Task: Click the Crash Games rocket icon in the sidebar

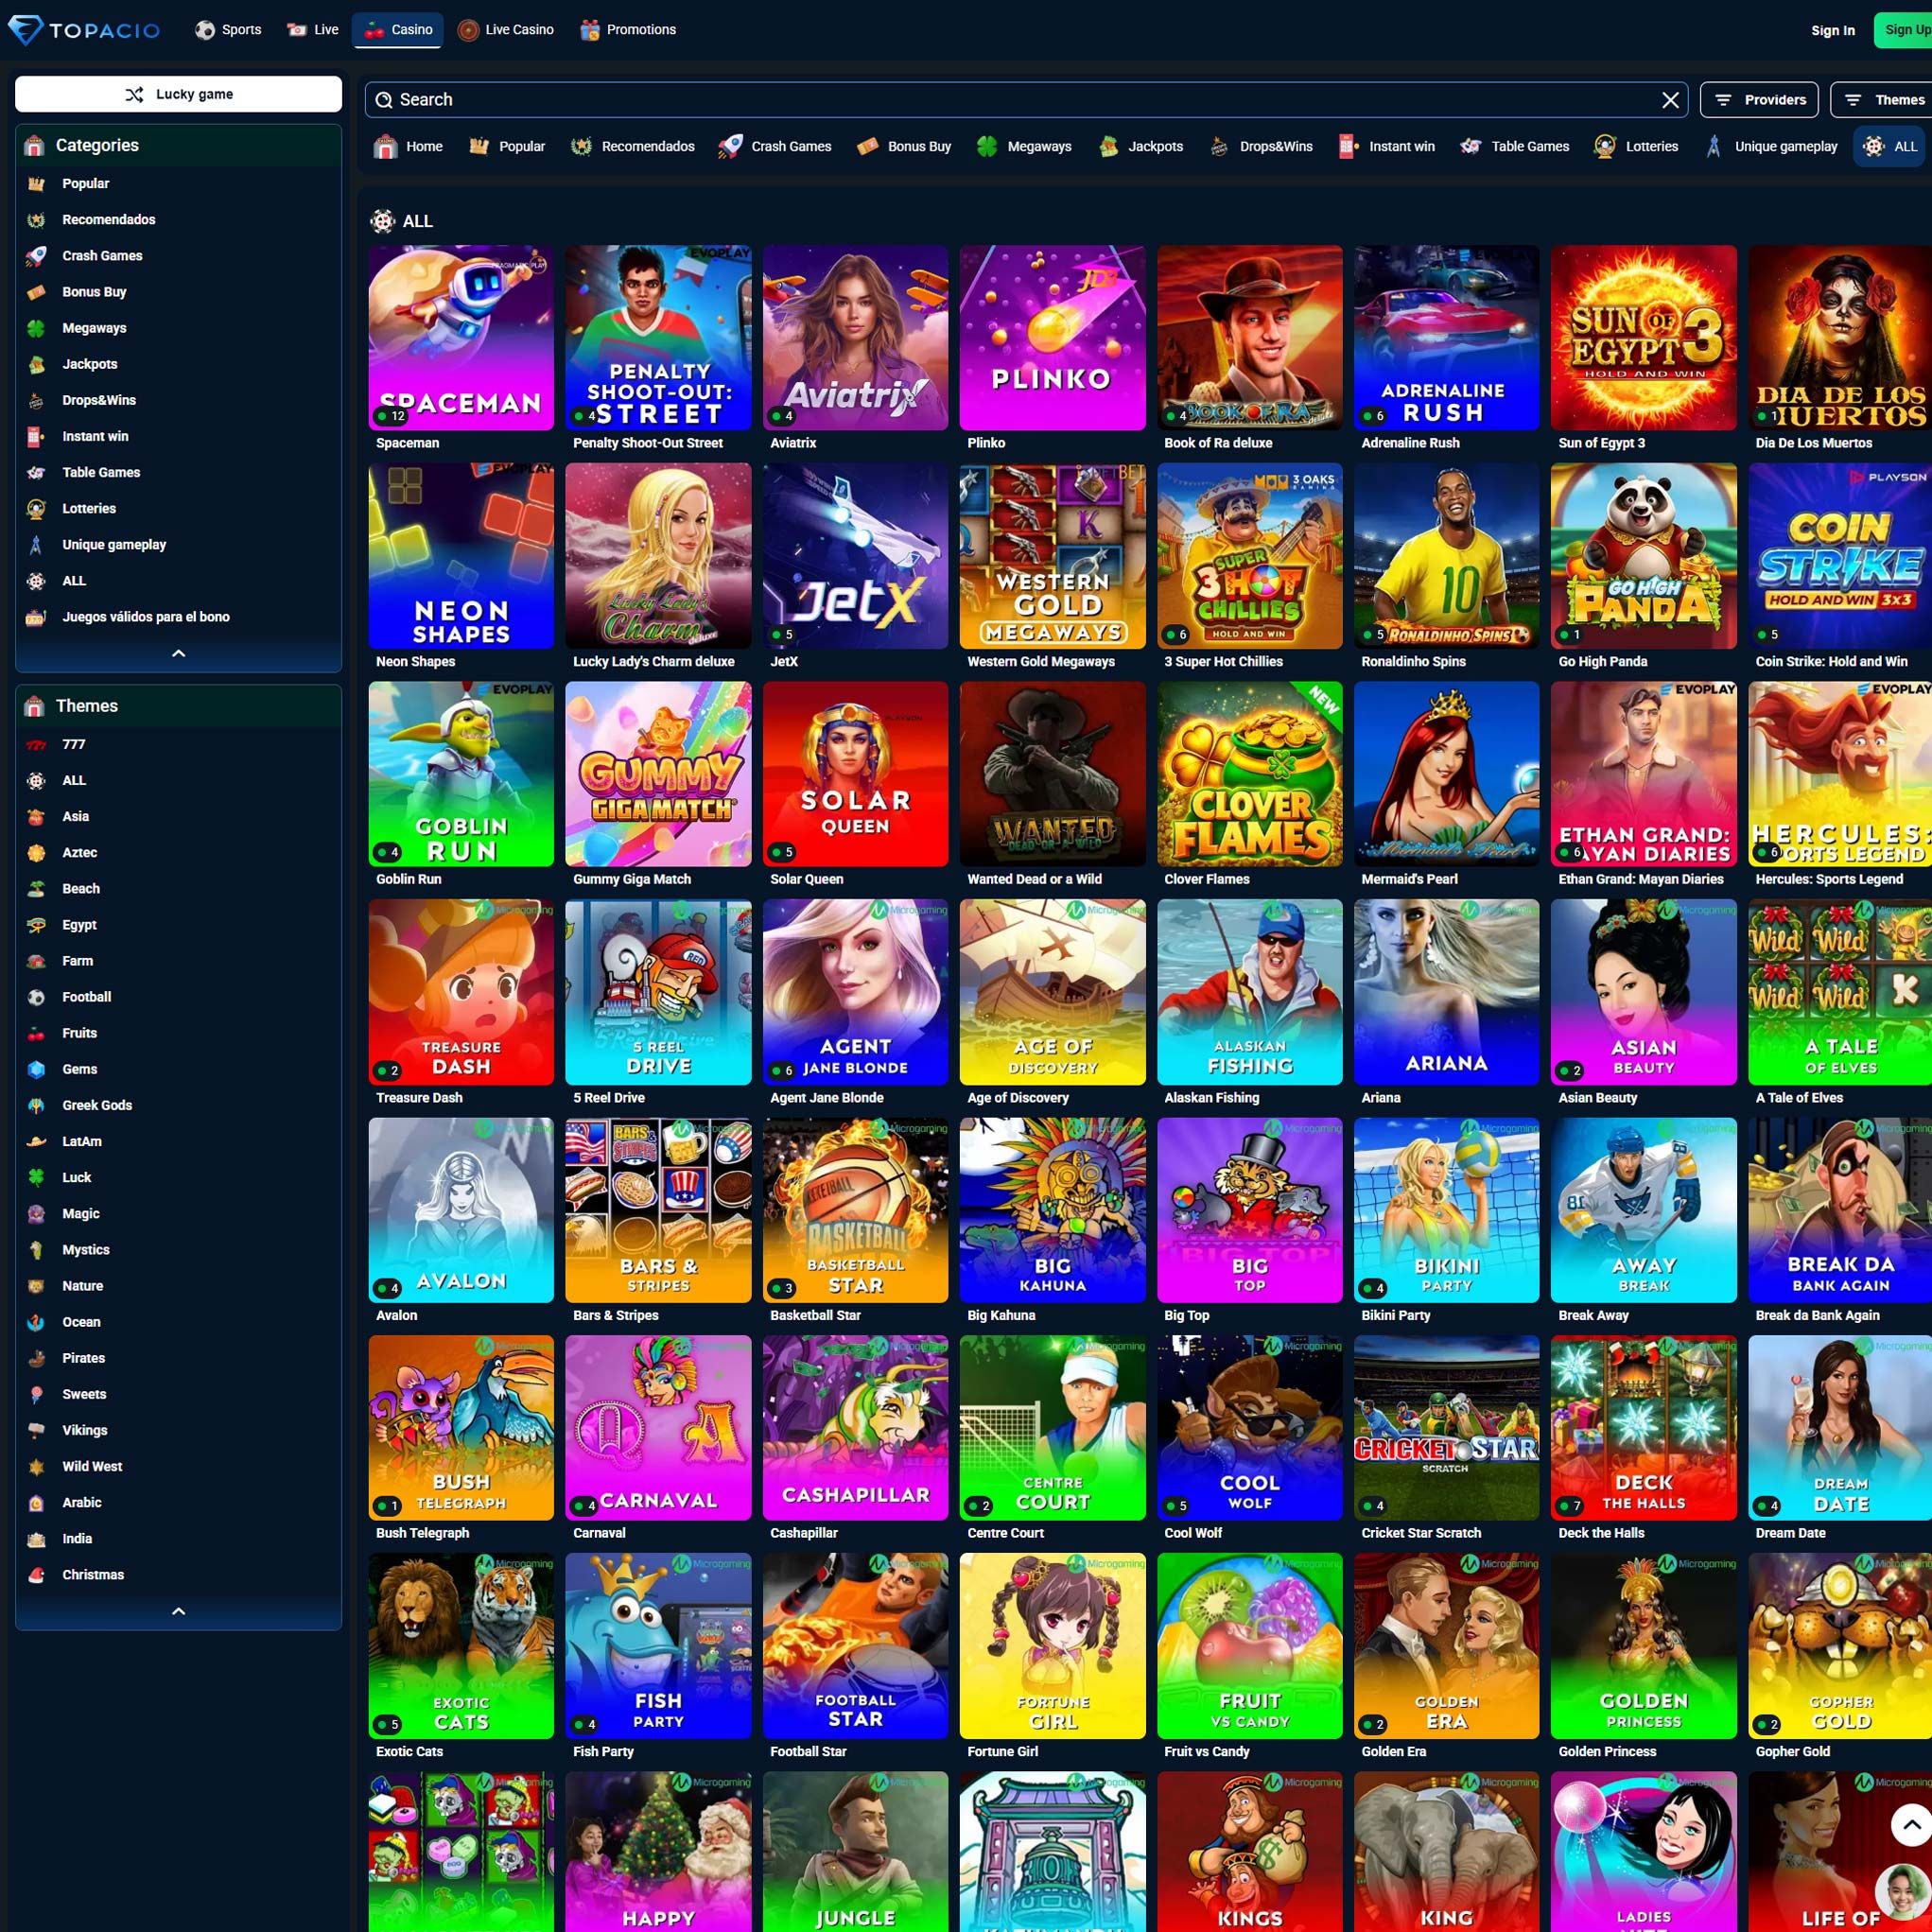Action: (36, 256)
